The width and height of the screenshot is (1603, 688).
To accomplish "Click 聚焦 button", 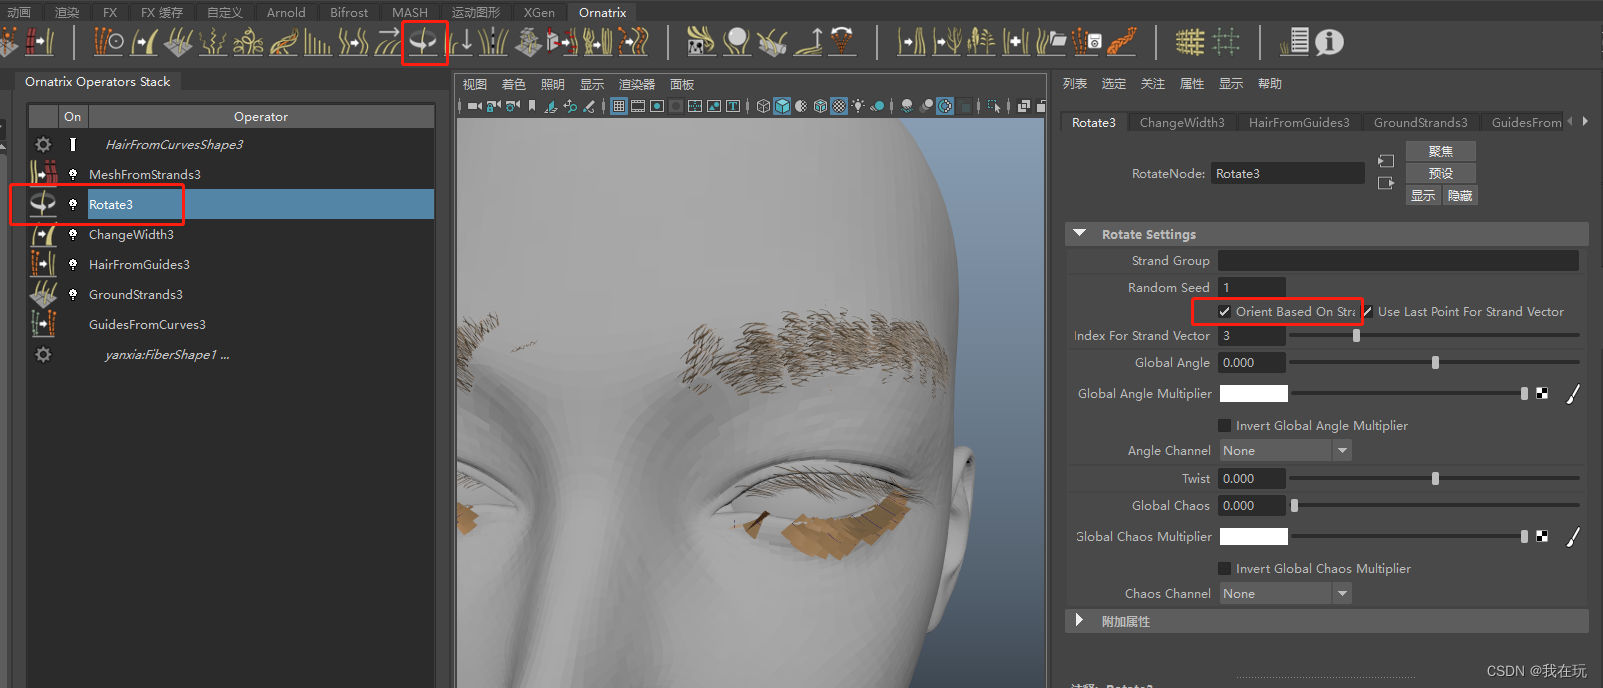I will pos(1441,151).
